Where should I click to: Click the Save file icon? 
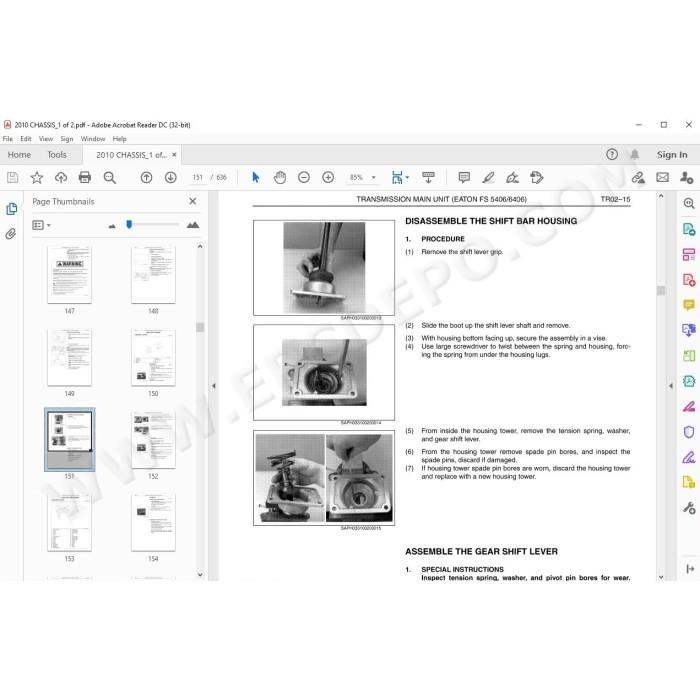point(12,178)
